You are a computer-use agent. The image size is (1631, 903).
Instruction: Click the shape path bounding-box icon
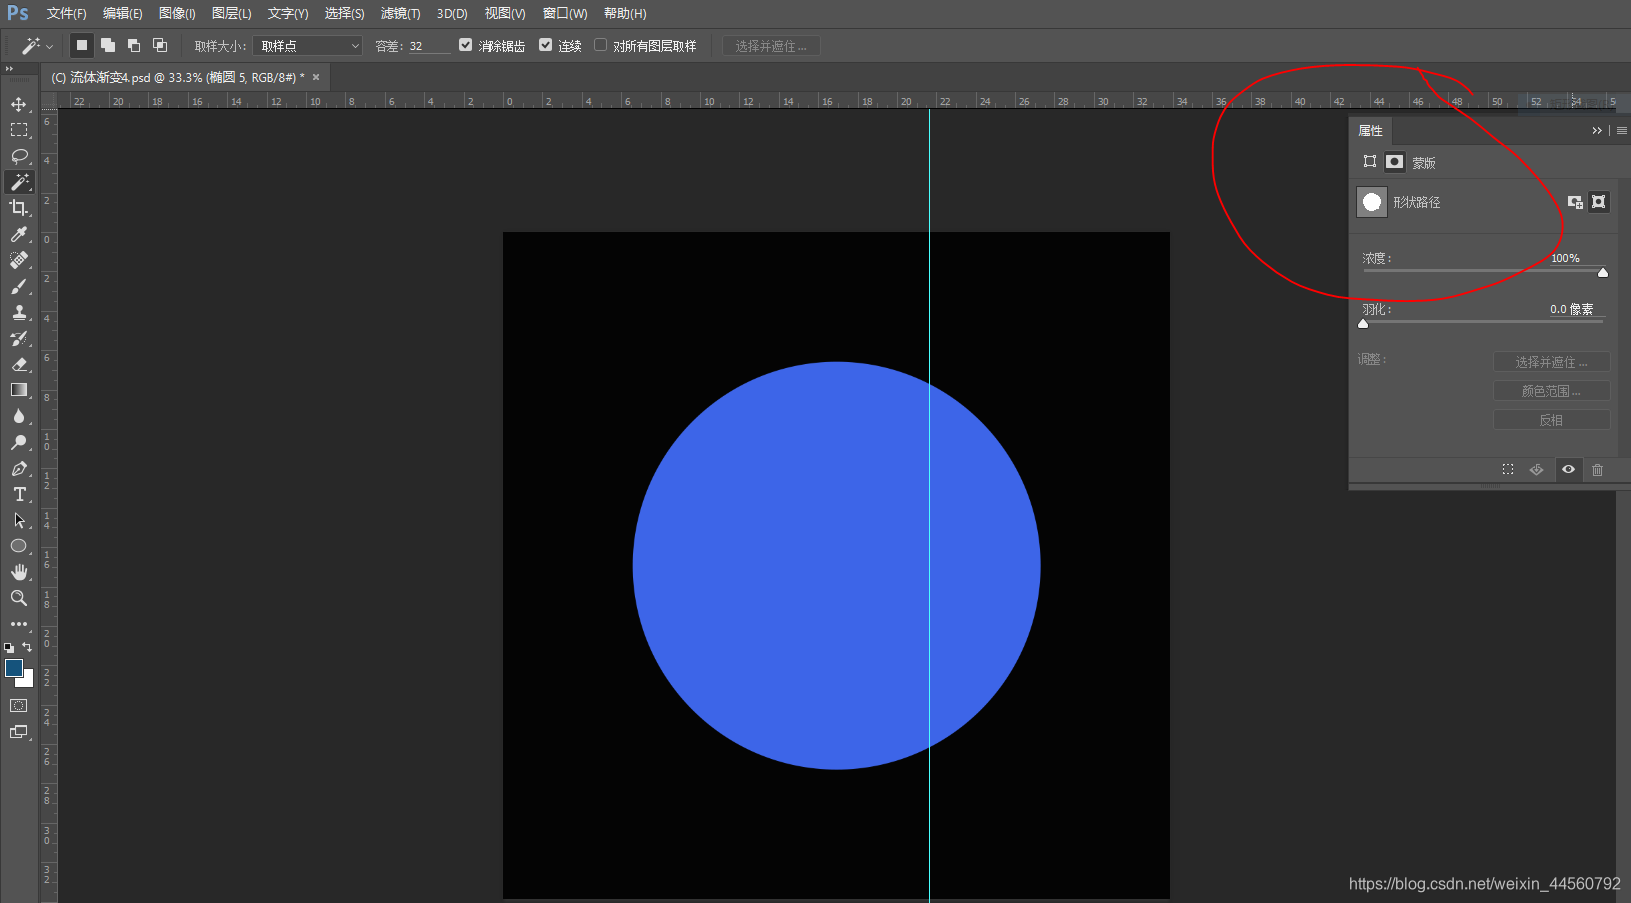[x=1370, y=161]
